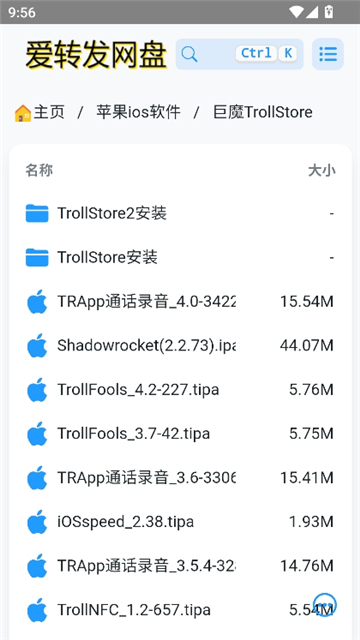360x640 pixels.
Task: Open file TRApp通话录音_3.6-3306
Action: (147, 478)
